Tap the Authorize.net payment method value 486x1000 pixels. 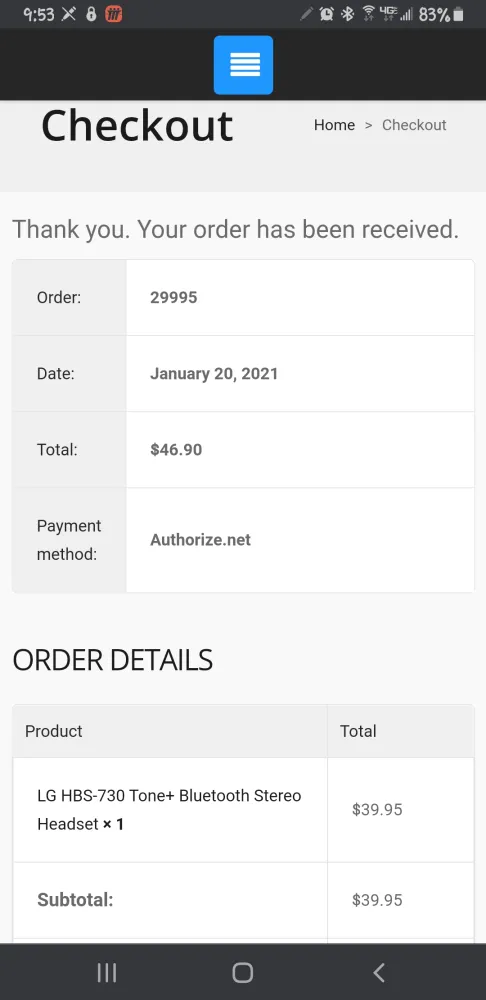click(x=200, y=540)
